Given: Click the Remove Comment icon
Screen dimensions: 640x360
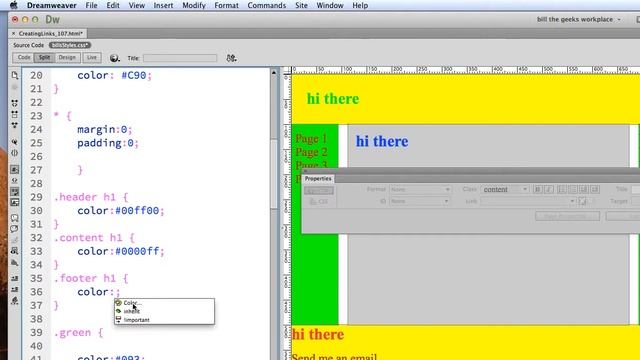Looking at the screenshot, I should [x=15, y=229].
